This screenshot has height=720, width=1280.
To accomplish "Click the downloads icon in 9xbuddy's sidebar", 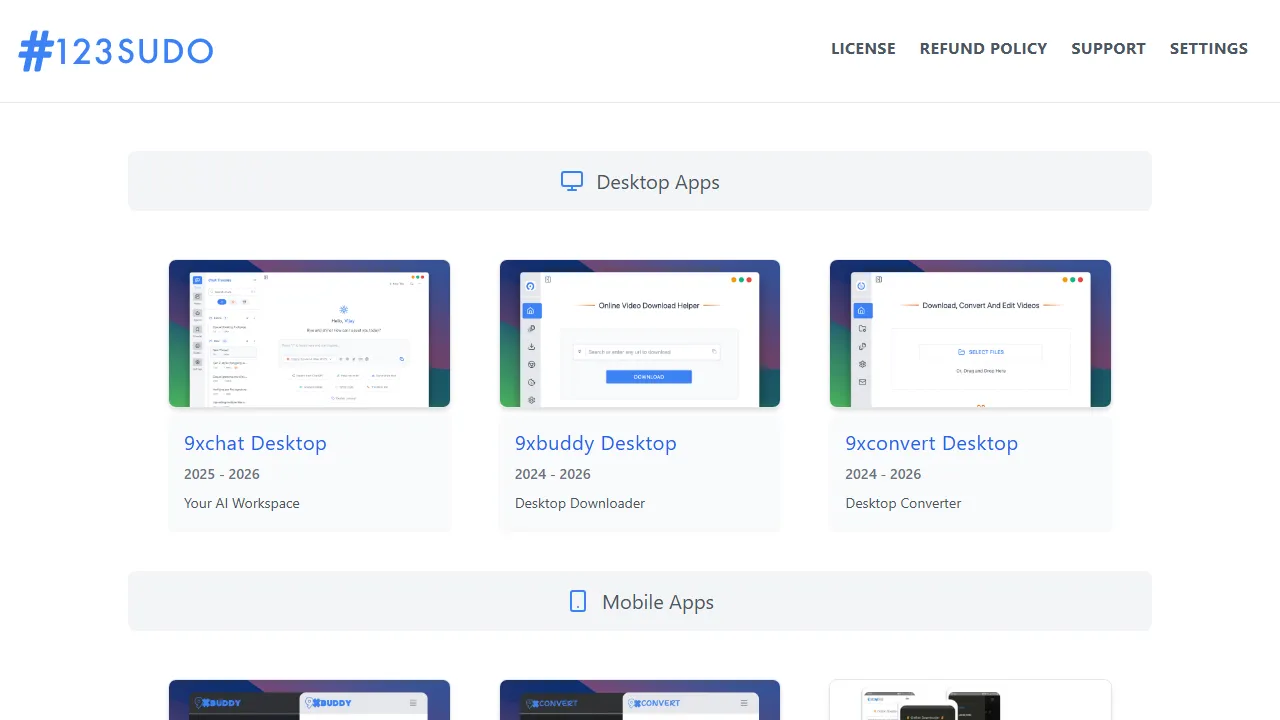I will tap(532, 347).
